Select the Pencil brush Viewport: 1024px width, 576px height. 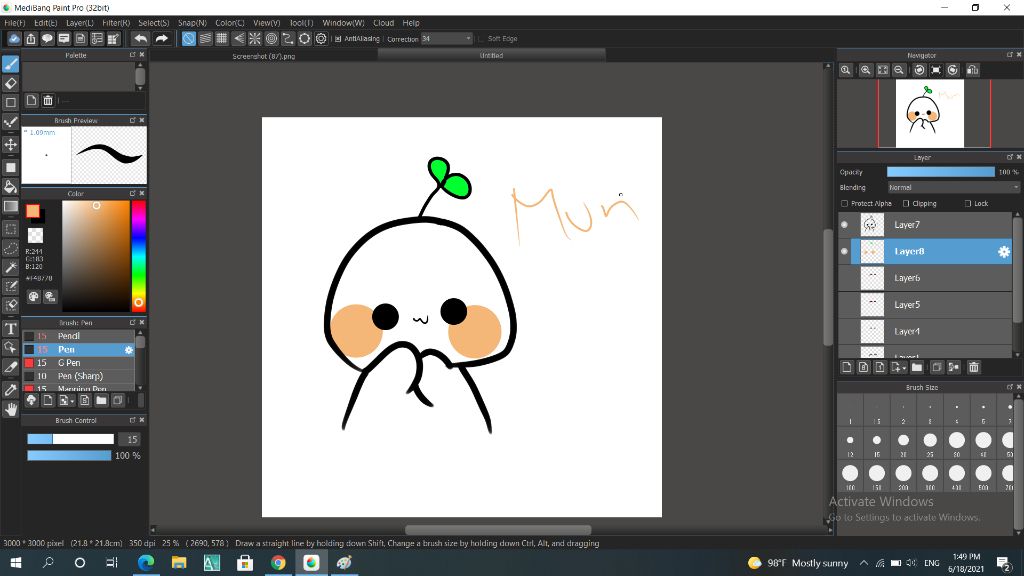click(78, 336)
